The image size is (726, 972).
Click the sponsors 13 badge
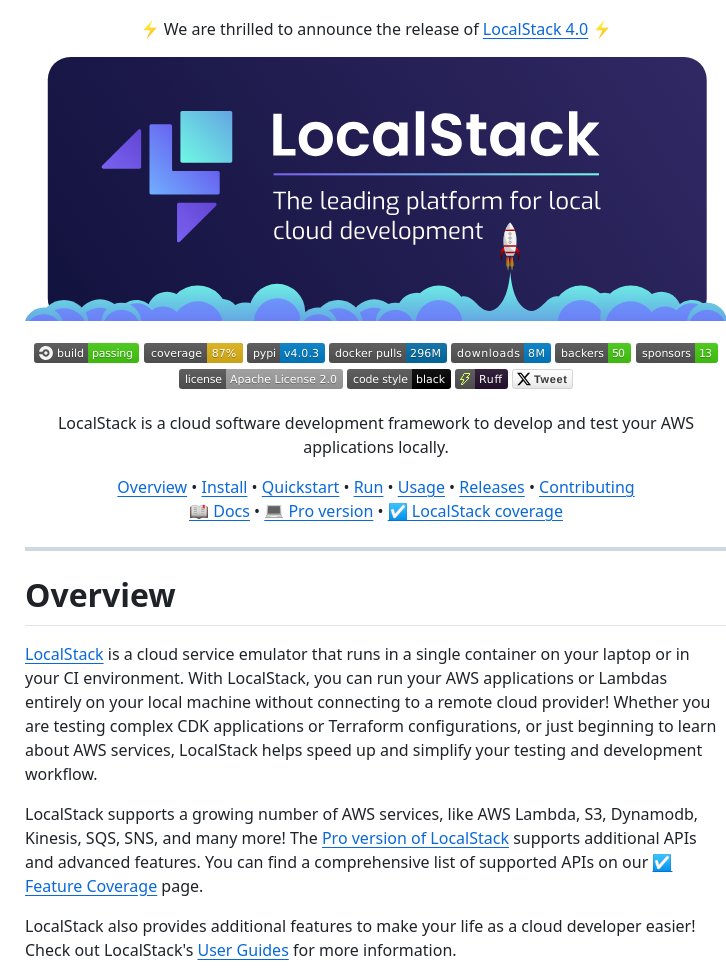pyautogui.click(x=676, y=353)
